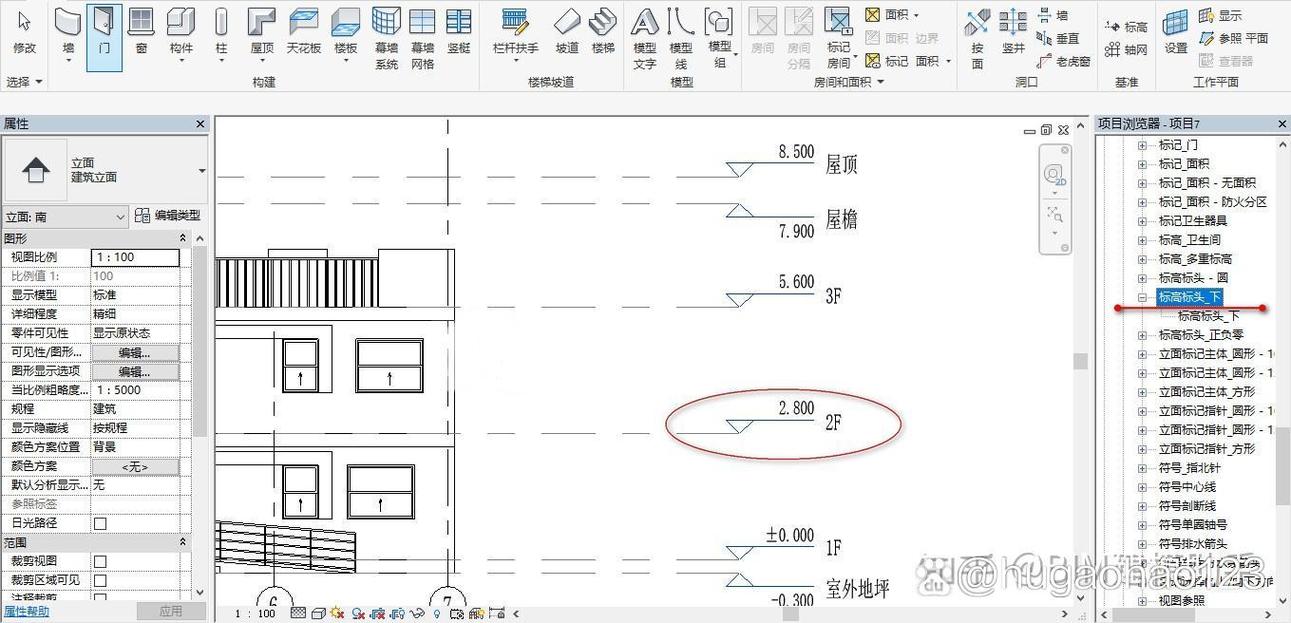Toggle reveal hidden elements lightbulb icon
The image size is (1291, 623).
(x=437, y=613)
